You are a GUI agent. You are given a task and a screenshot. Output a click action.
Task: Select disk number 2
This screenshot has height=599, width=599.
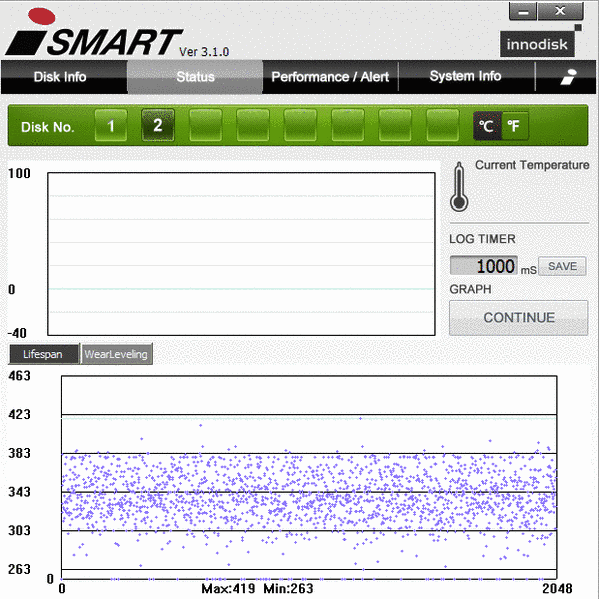click(158, 125)
